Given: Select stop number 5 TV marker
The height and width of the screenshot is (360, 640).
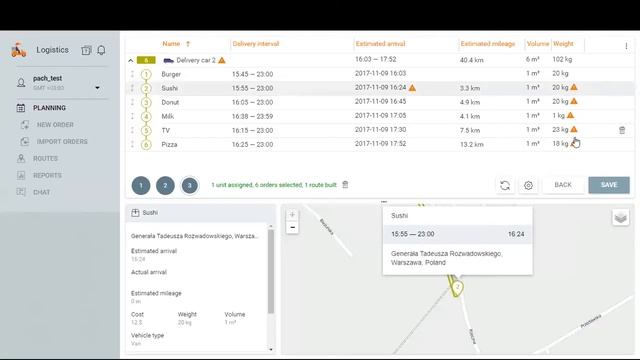Looking at the screenshot, I should pos(146,131).
